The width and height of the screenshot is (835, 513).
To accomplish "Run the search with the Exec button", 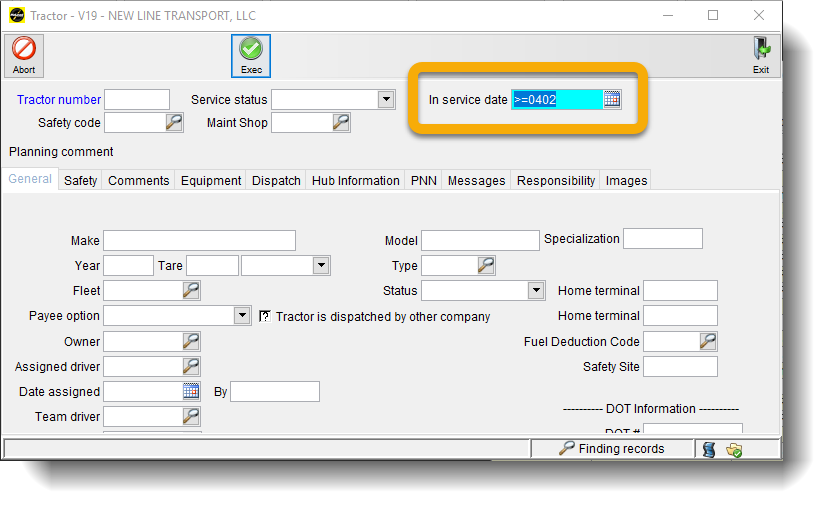I will pos(251,55).
